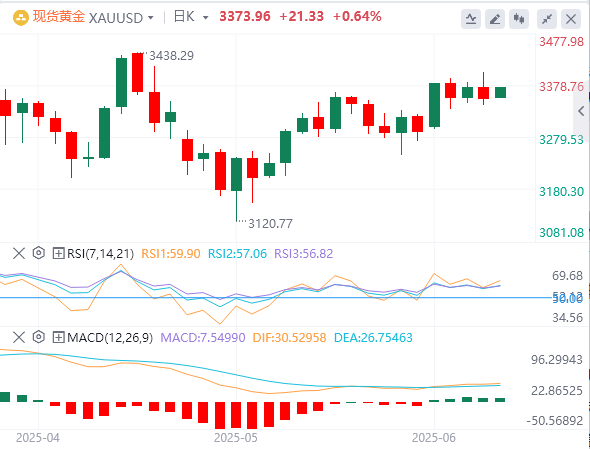Remove the MACD indicator panel
This screenshot has width=590, height=449.
(x=19, y=337)
